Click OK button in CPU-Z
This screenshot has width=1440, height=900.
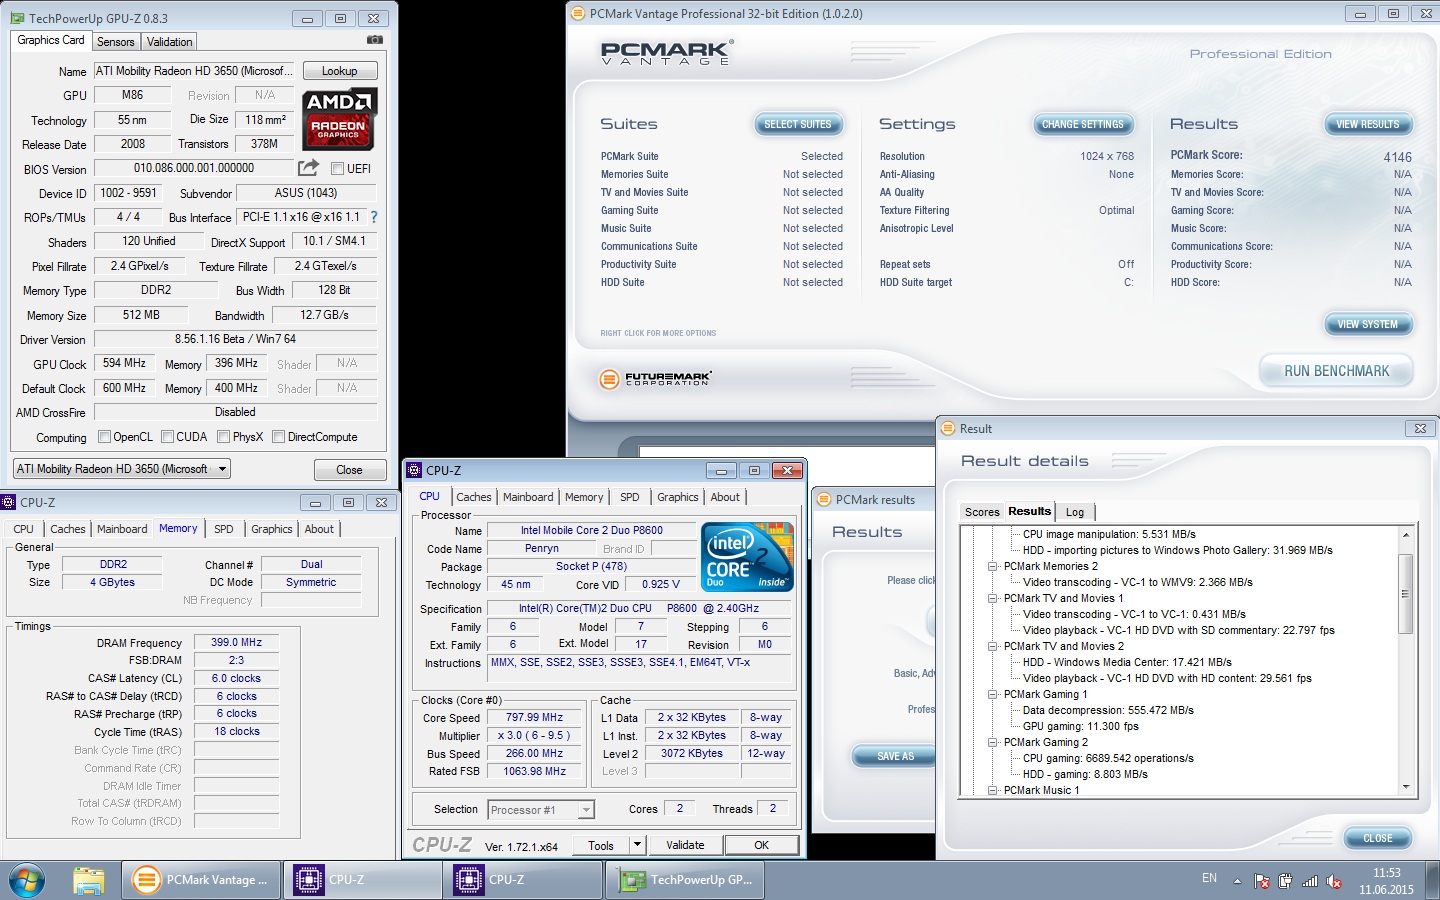coord(762,845)
